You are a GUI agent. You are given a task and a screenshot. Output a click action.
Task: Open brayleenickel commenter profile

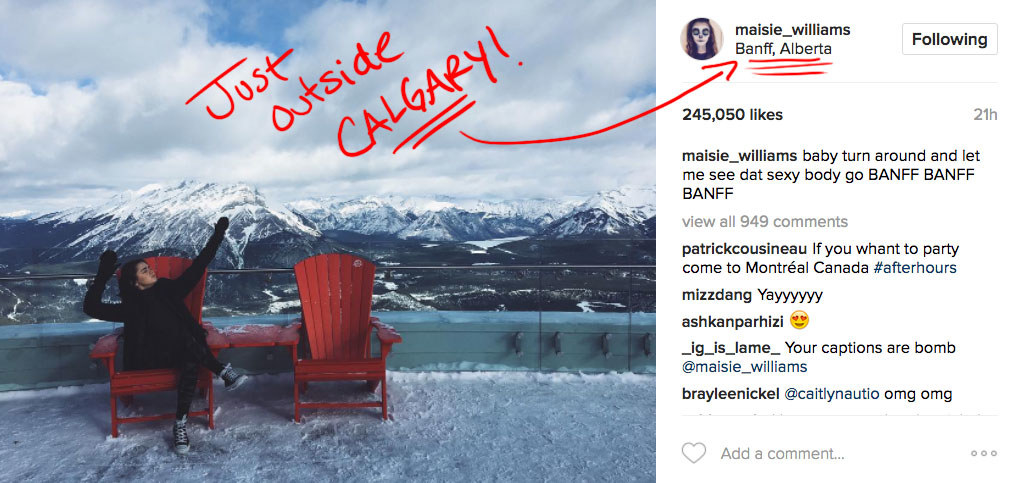730,393
